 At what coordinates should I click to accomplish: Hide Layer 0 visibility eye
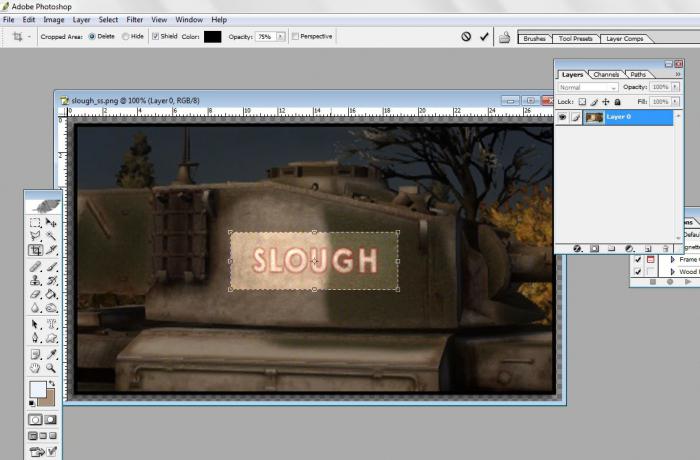(562, 117)
